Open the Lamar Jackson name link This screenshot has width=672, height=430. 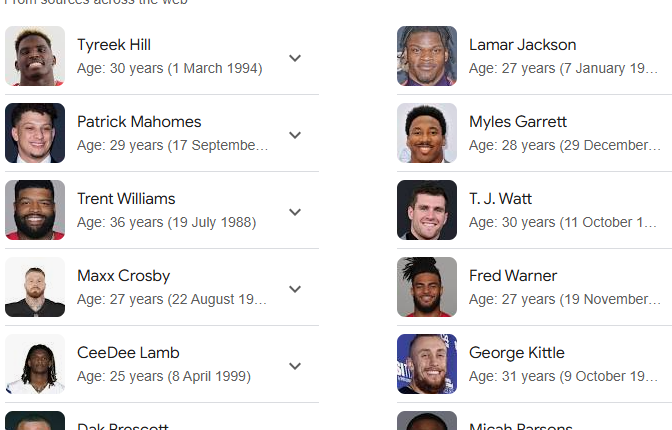522,45
